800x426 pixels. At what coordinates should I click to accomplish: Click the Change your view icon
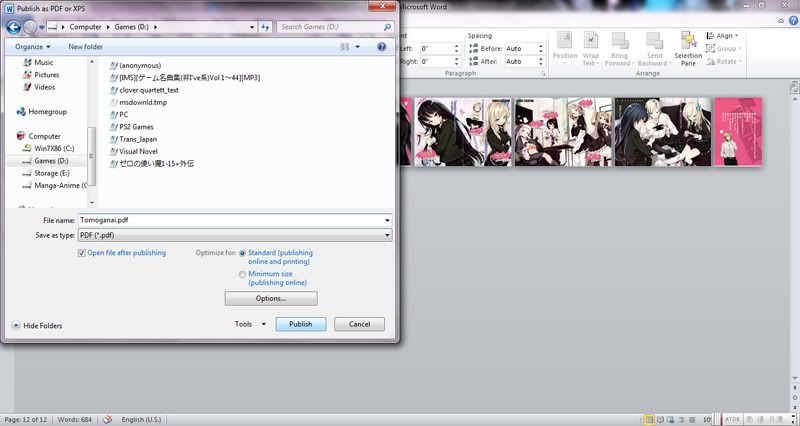[x=344, y=46]
